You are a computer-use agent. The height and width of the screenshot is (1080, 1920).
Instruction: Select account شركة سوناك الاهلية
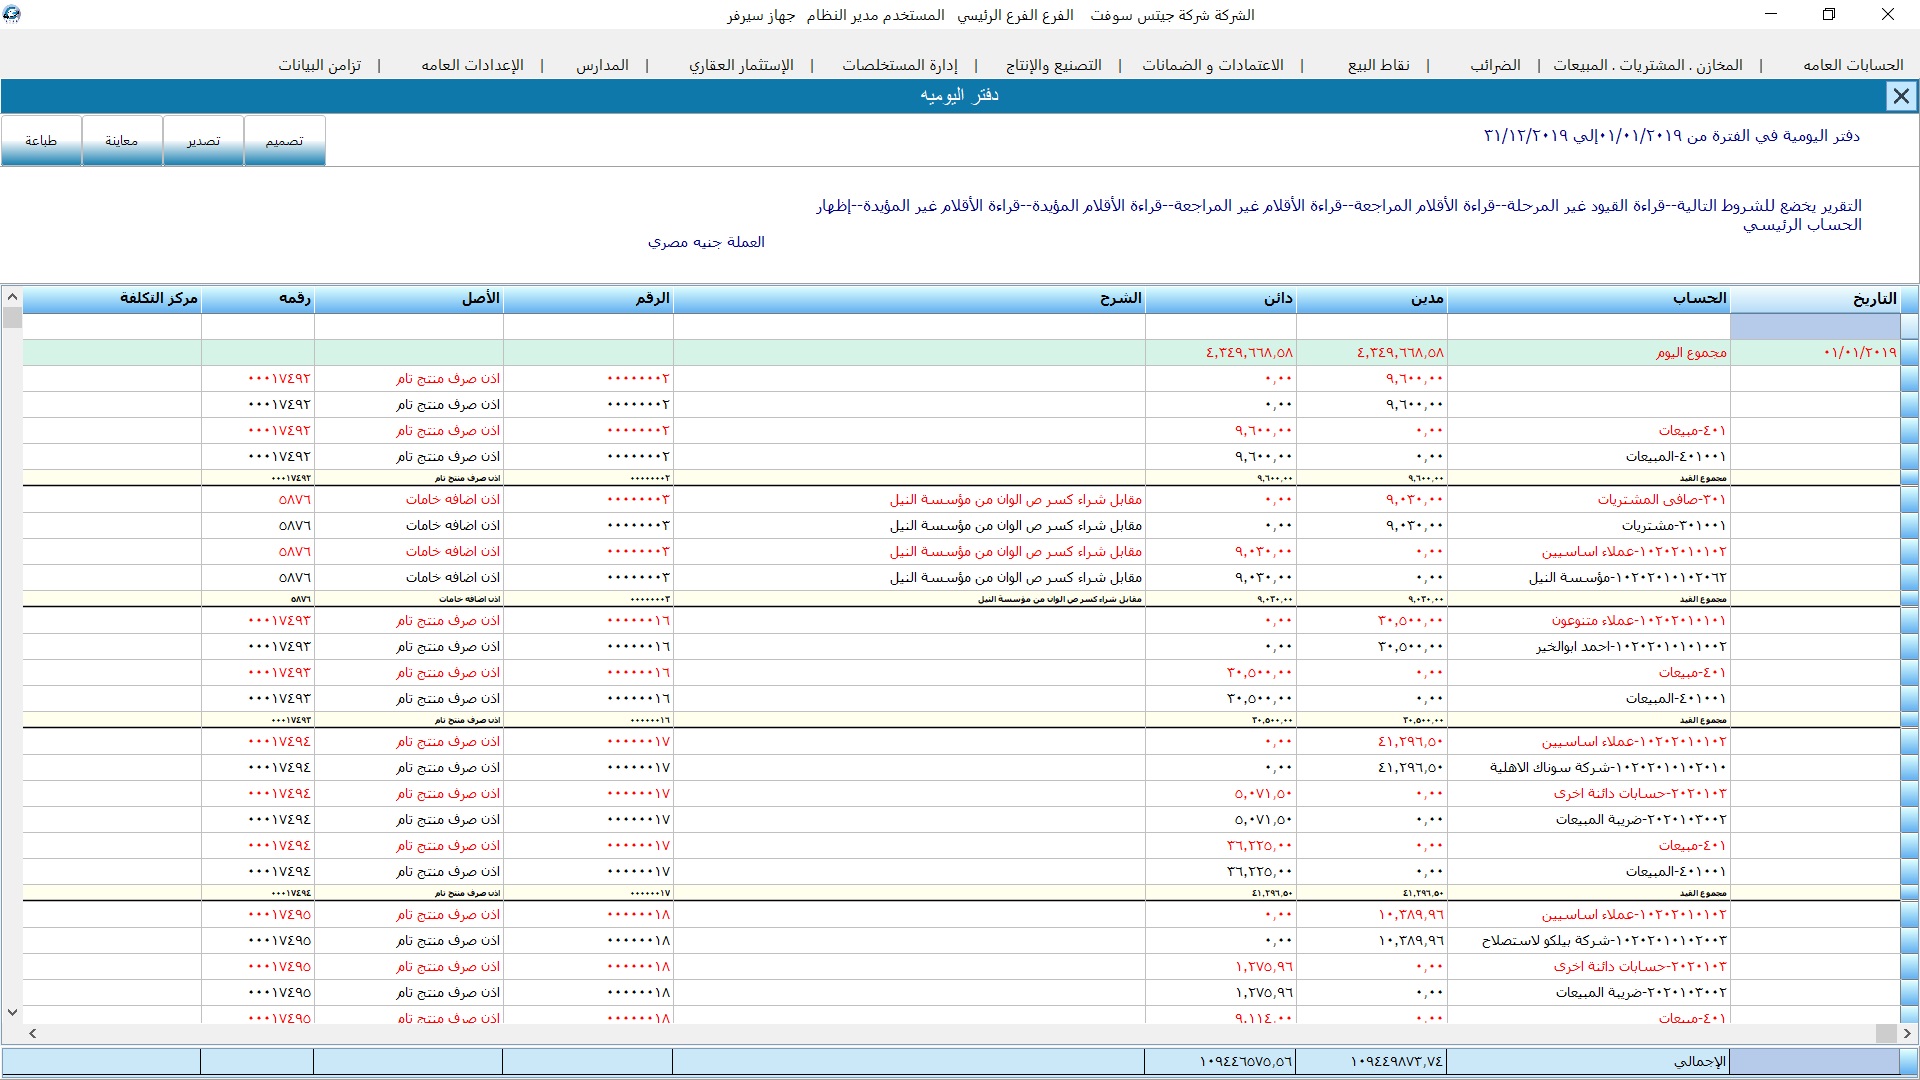coord(1608,767)
